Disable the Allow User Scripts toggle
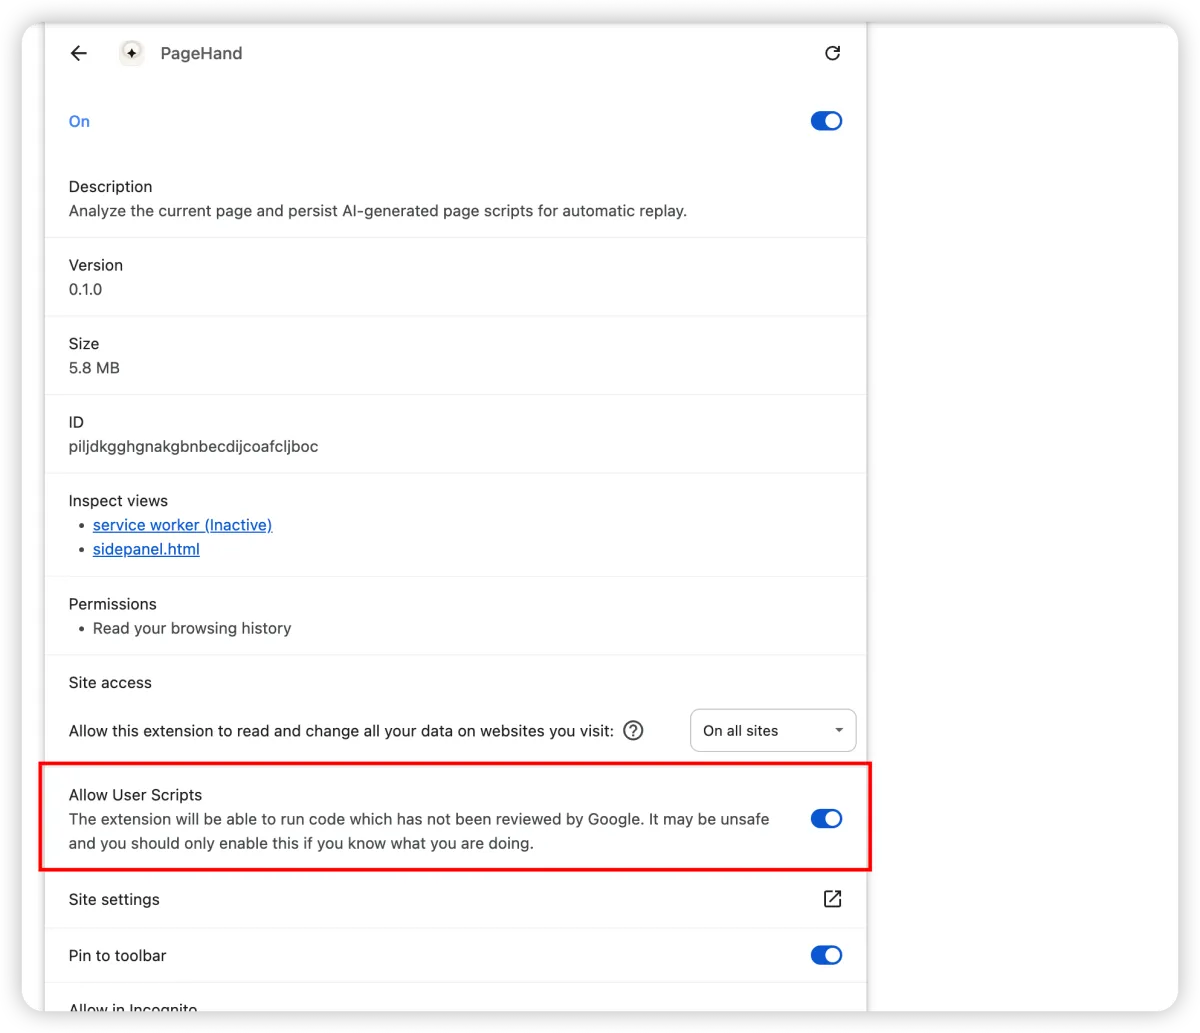The image size is (1200, 1033). click(x=826, y=818)
